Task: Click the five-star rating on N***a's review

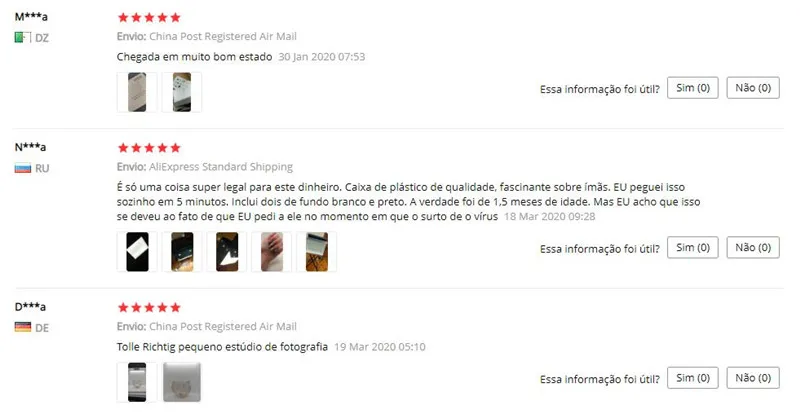Action: (x=149, y=148)
